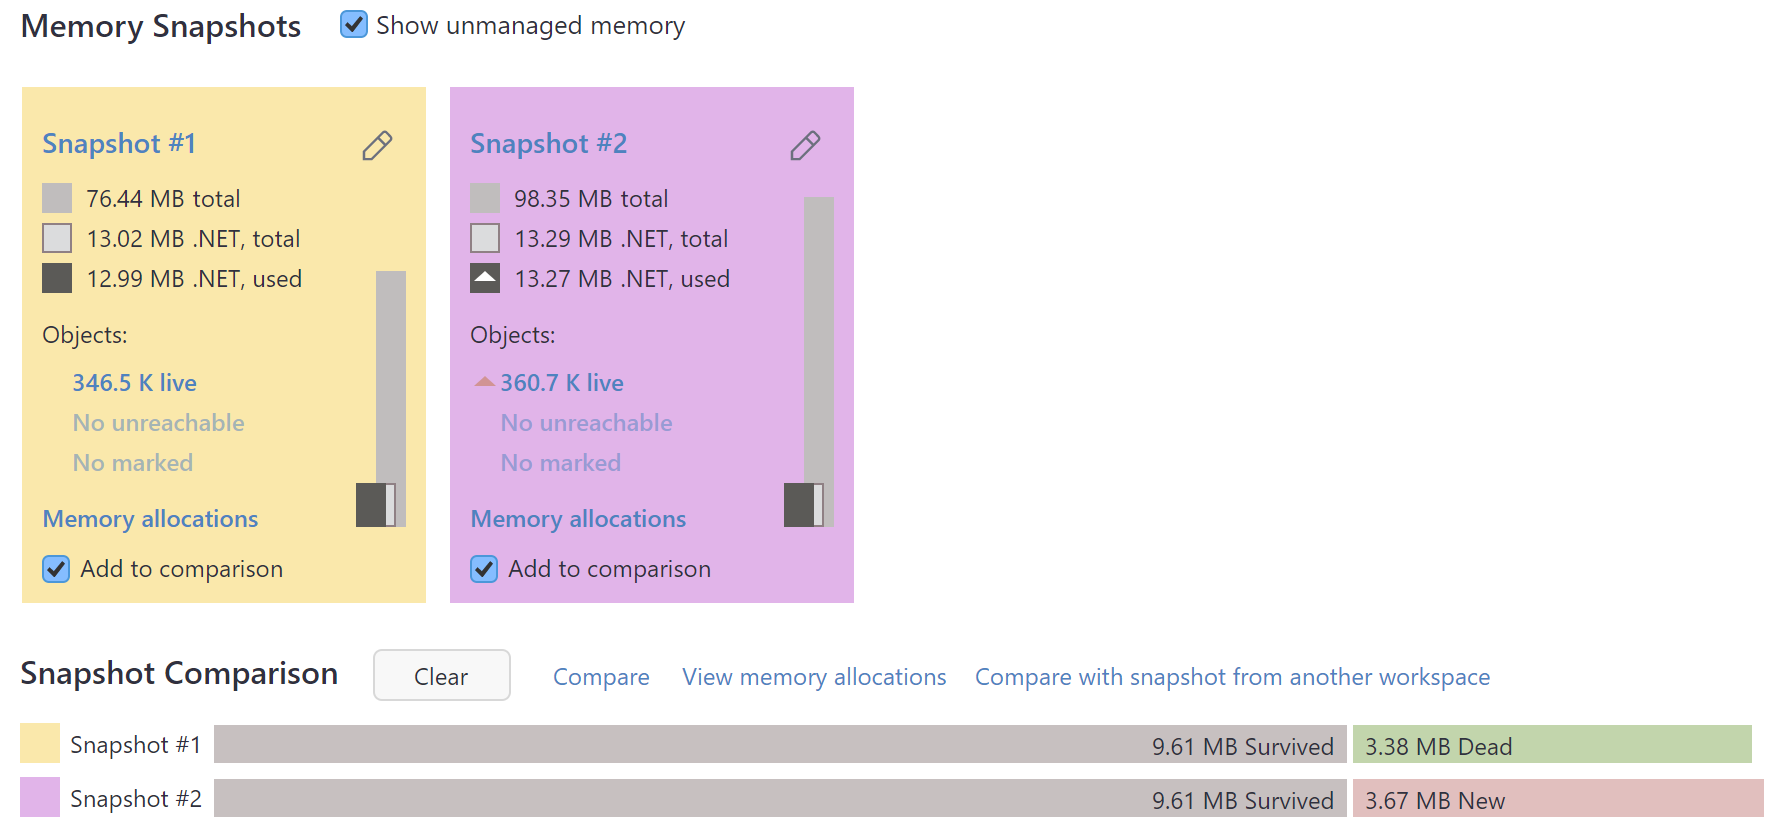Click the 3.67 MB New segment in the comparison bar
Image resolution: width=1780 pixels, height=838 pixels.
pyautogui.click(x=1553, y=799)
